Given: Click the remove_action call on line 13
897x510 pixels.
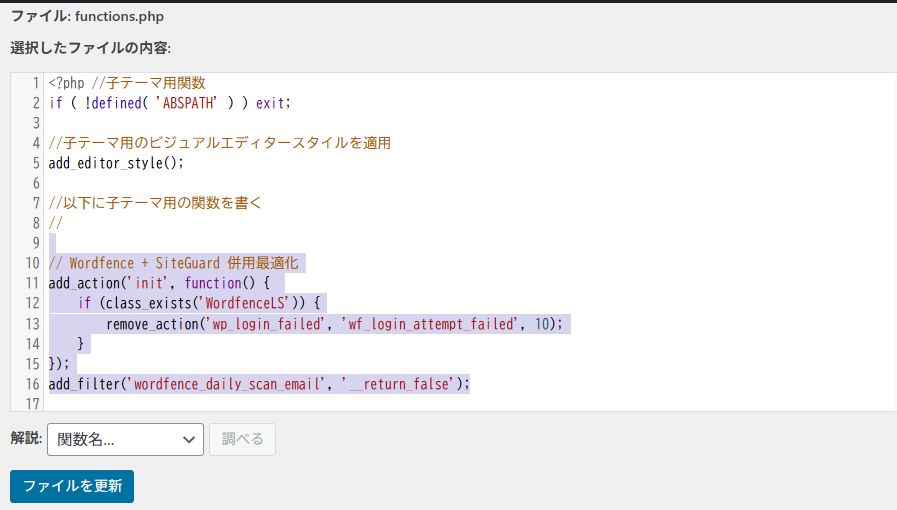Looking at the screenshot, I should [x=152, y=323].
